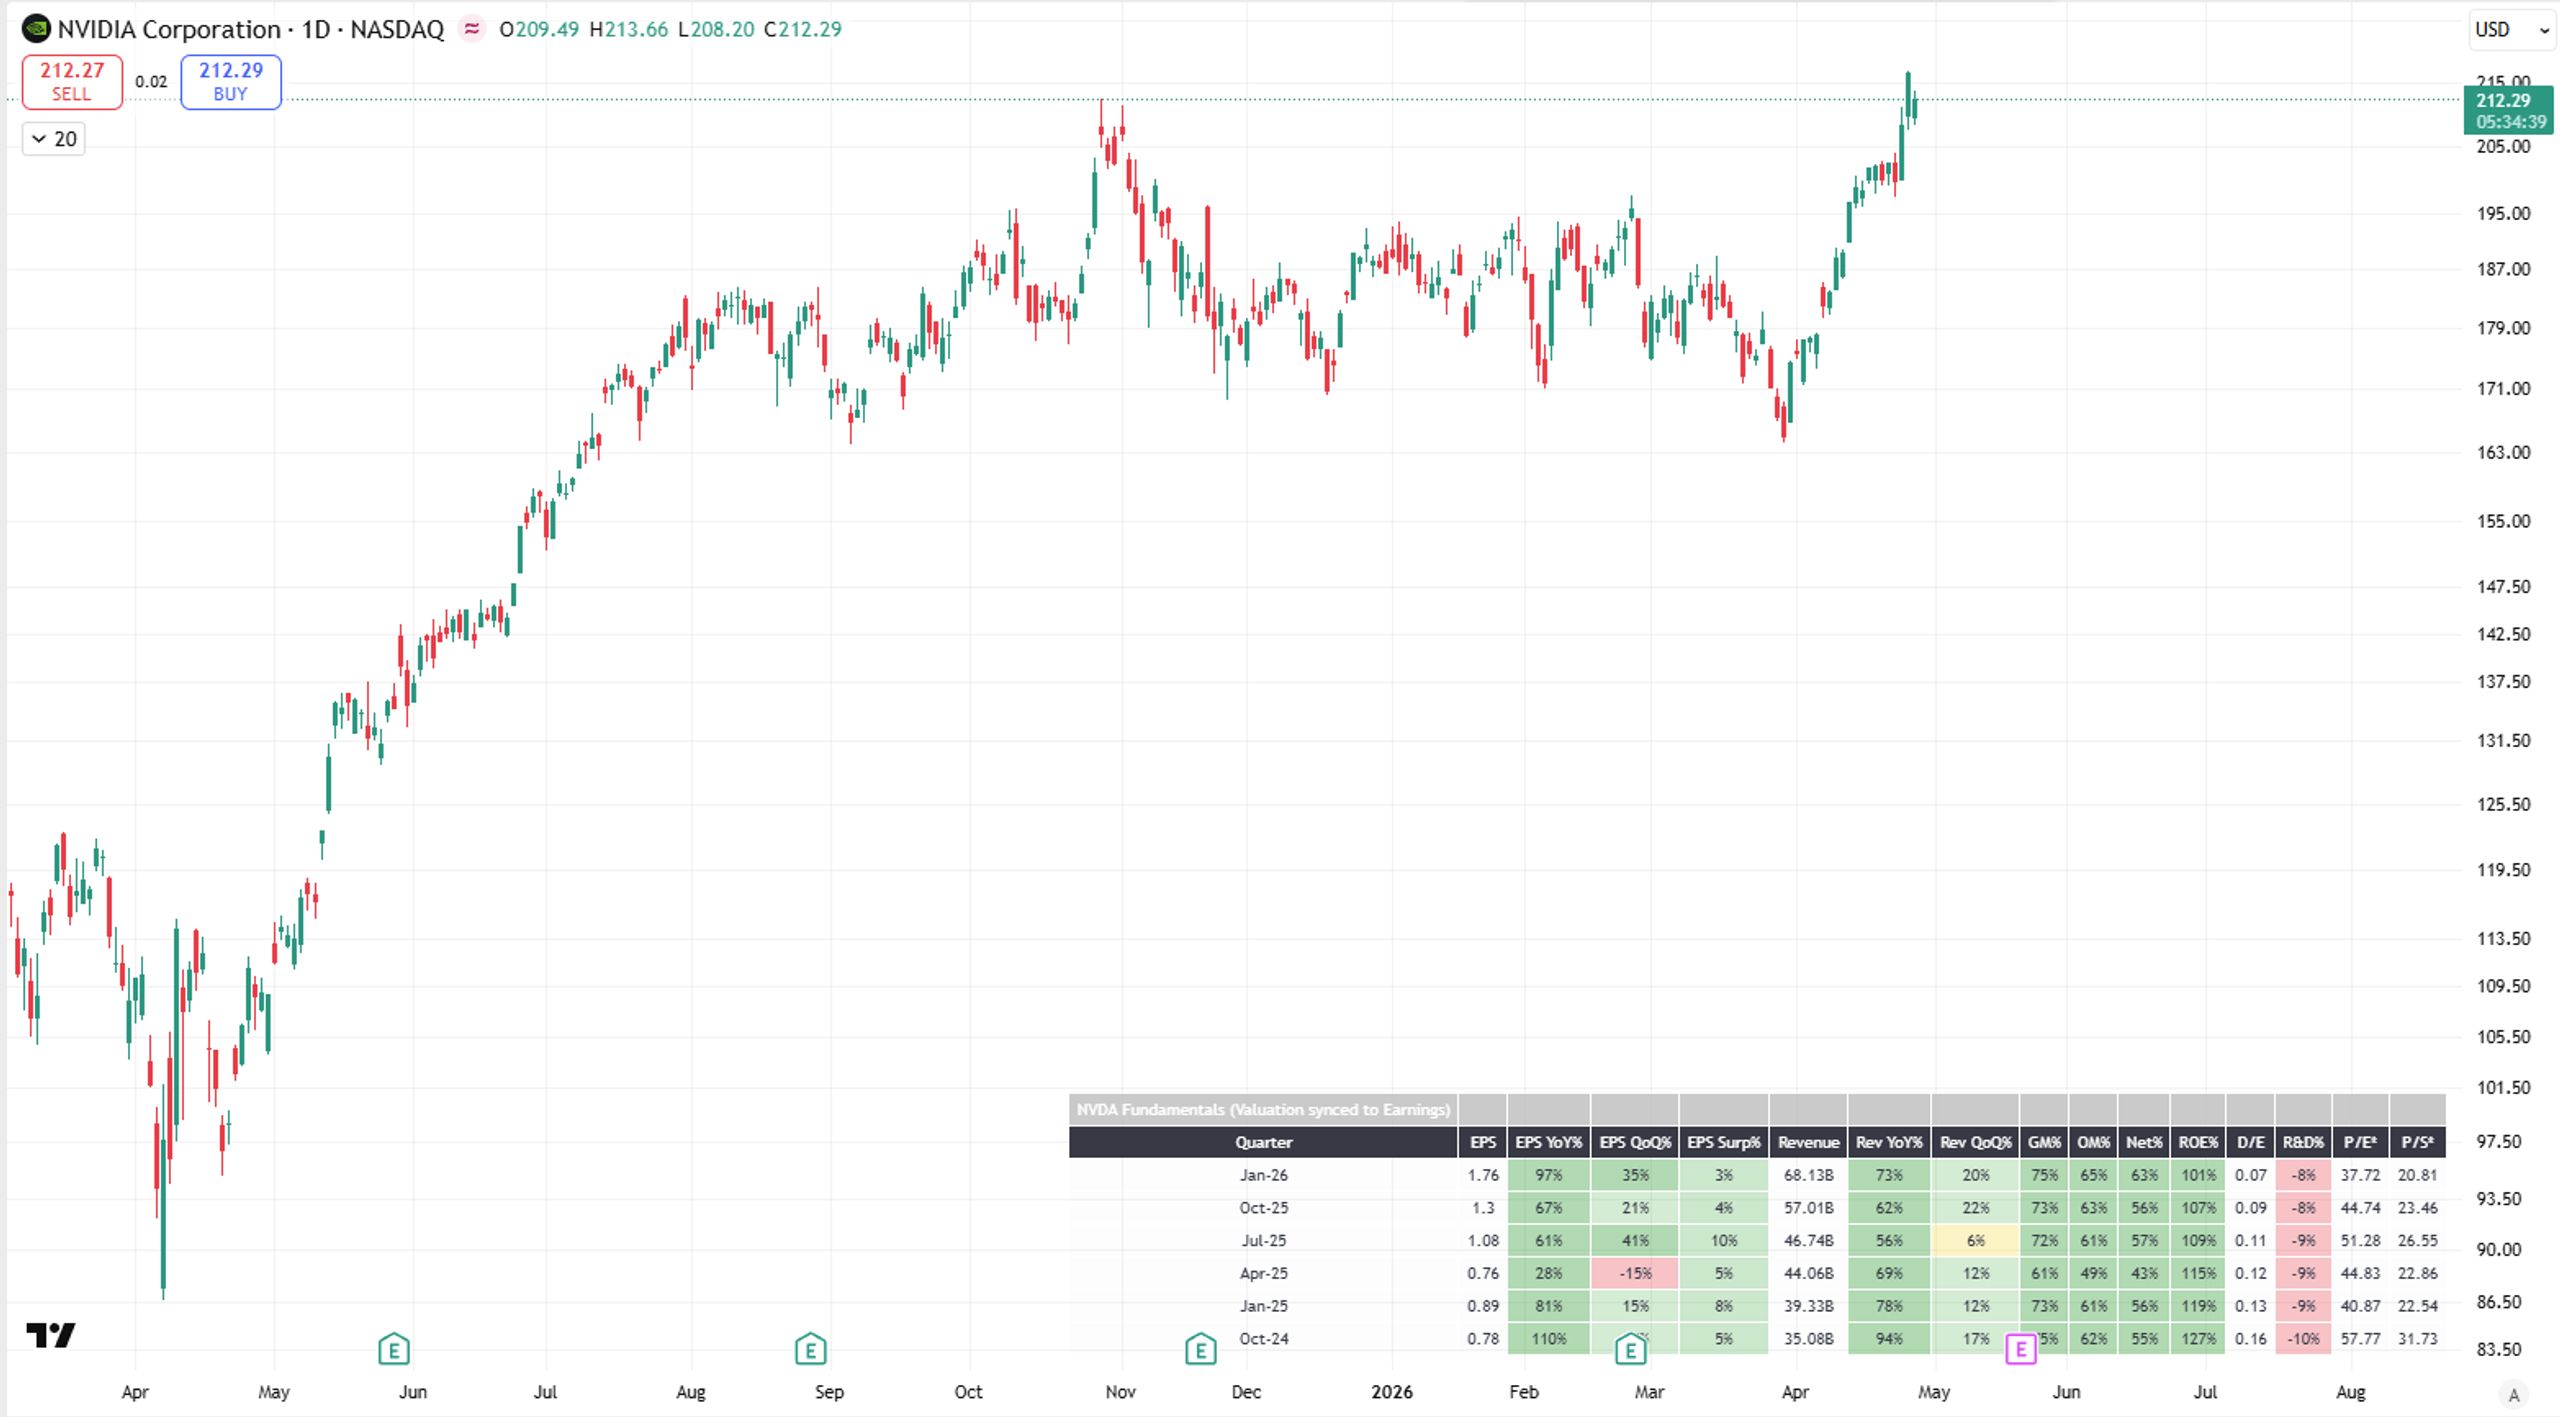Click the 1.76 EPS cell for Jan-26
Viewport: 2560px width, 1417px height.
point(1483,1175)
